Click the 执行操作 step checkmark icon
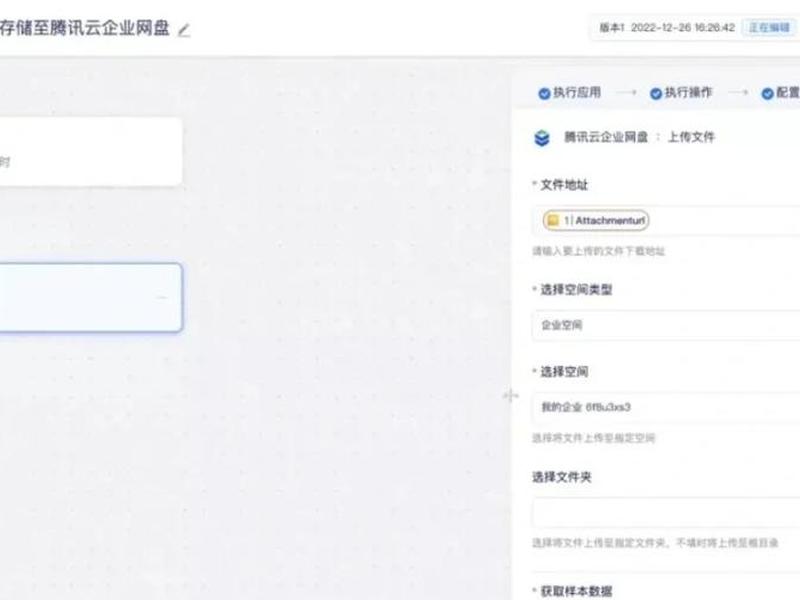 click(656, 93)
